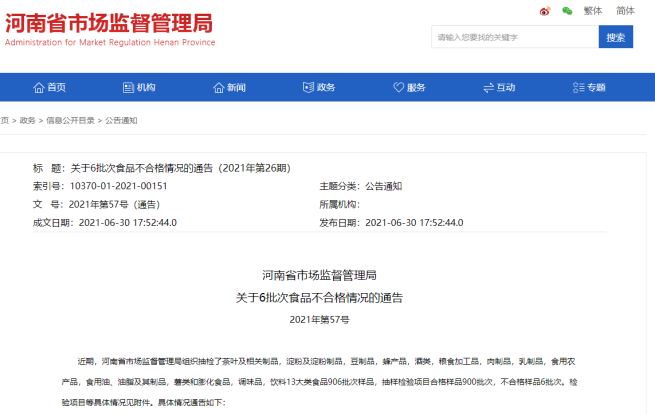Switch to 繁体 traditional Chinese
The width and height of the screenshot is (655, 414).
point(593,11)
